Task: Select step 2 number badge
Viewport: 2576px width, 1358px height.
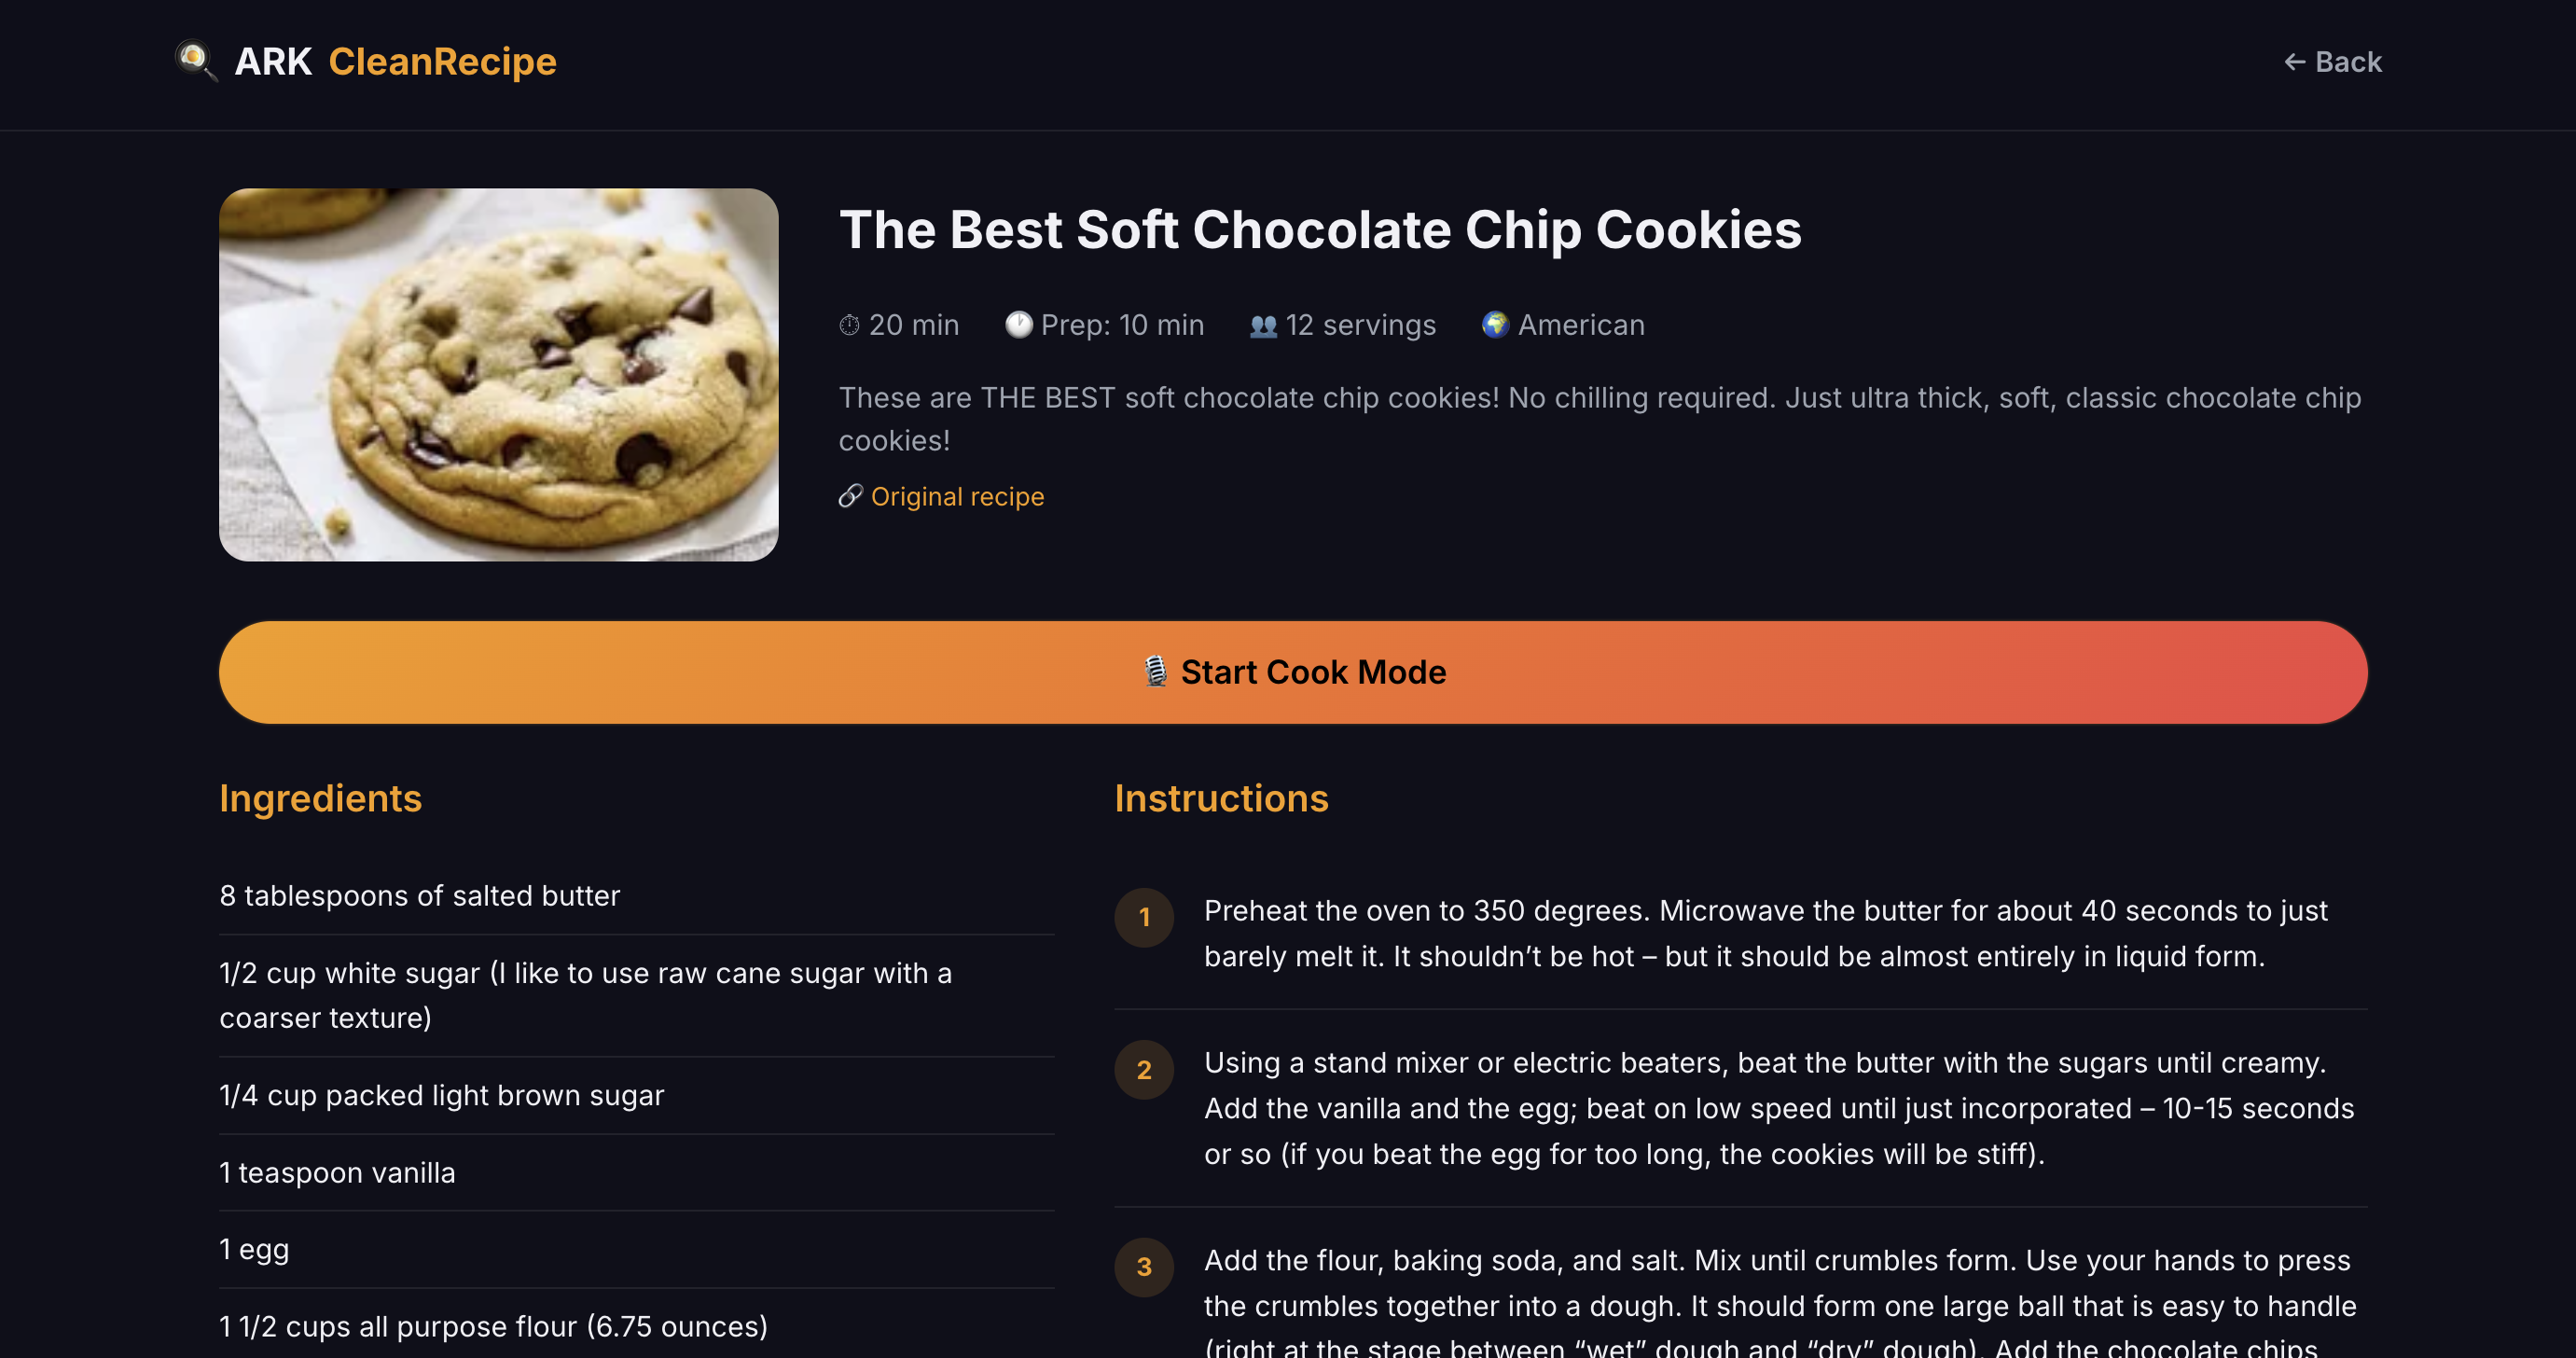Action: [1144, 1070]
